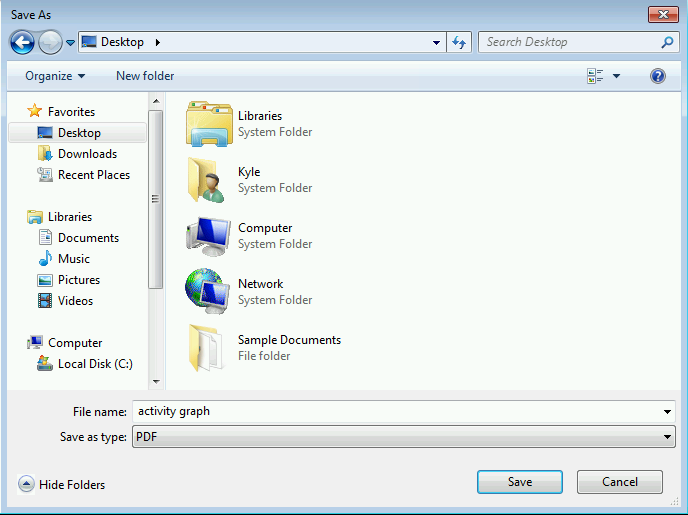688x515 pixels.
Task: Click the Refresh button in address bar
Action: [x=459, y=43]
